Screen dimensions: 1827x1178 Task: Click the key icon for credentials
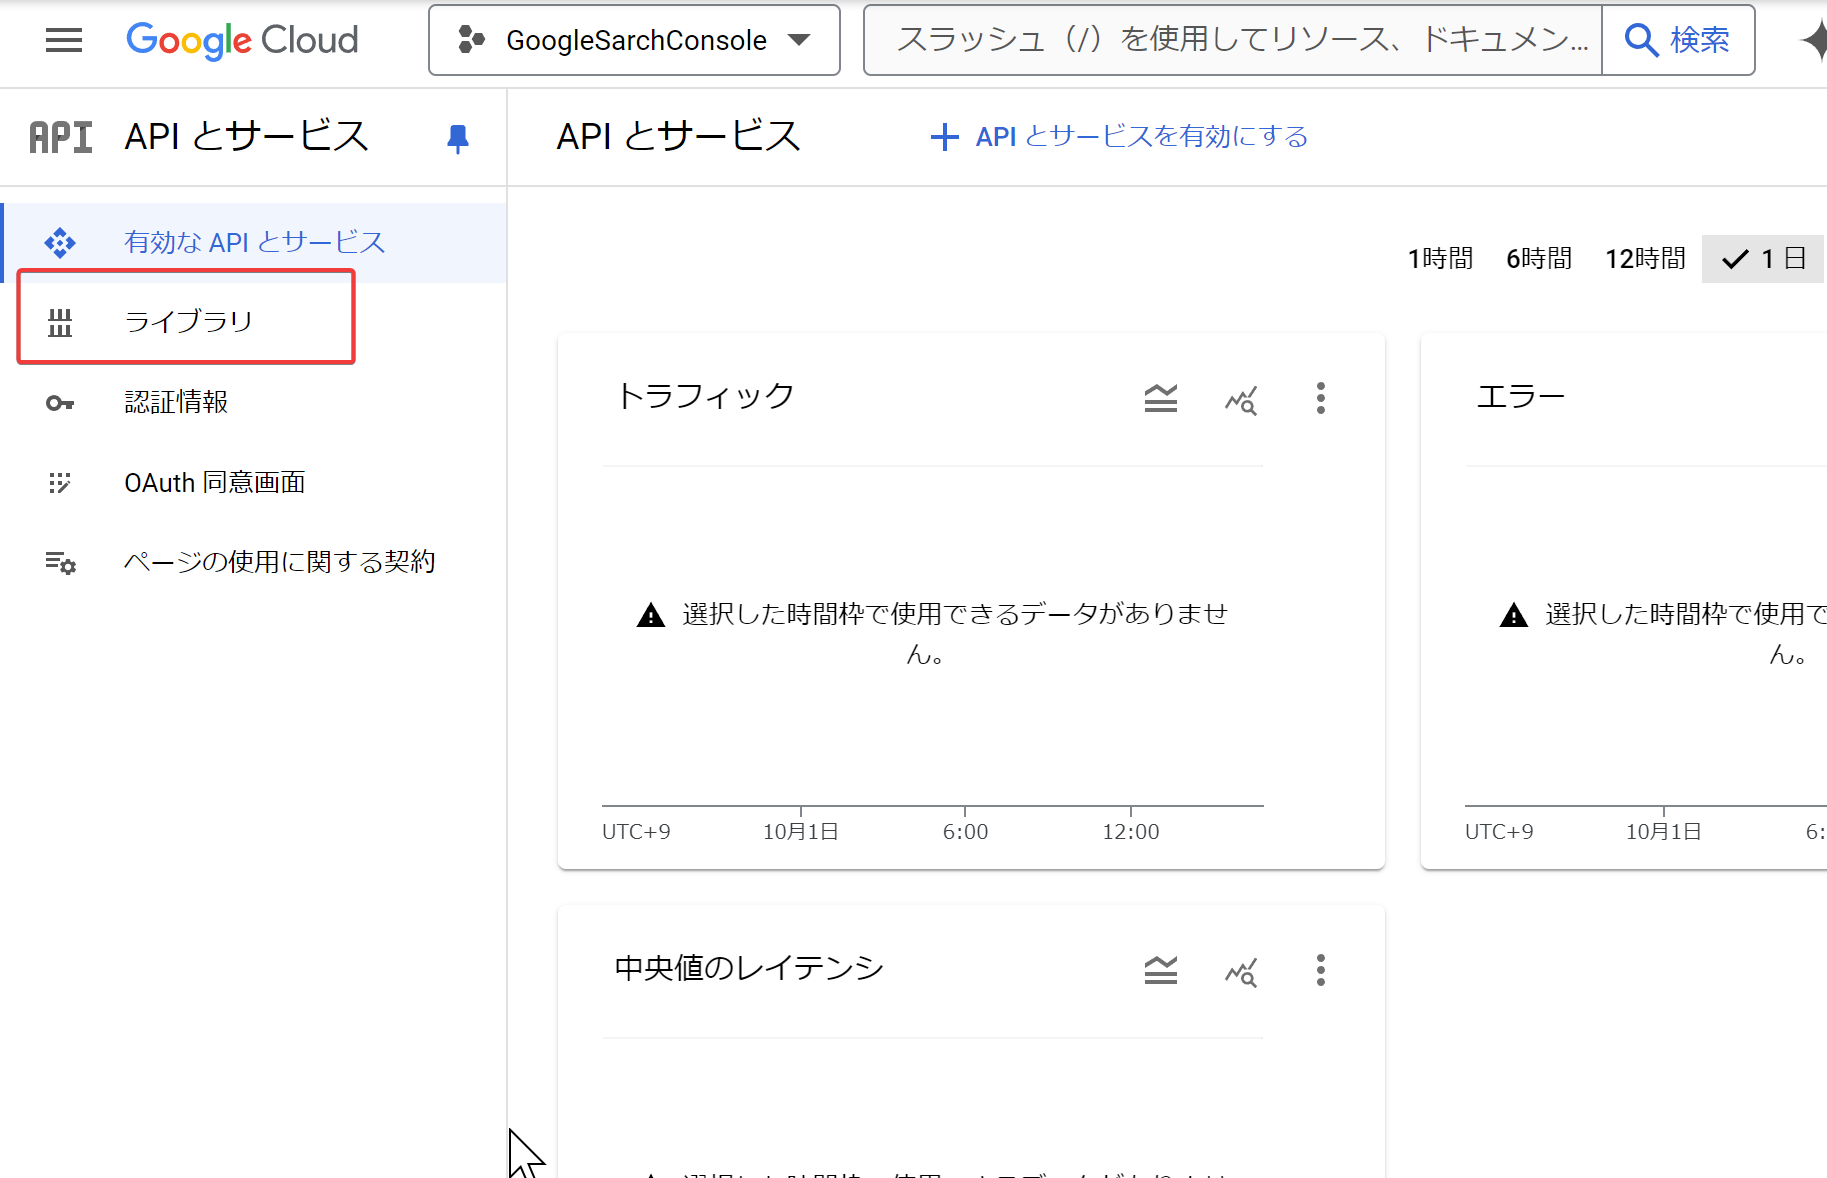60,403
